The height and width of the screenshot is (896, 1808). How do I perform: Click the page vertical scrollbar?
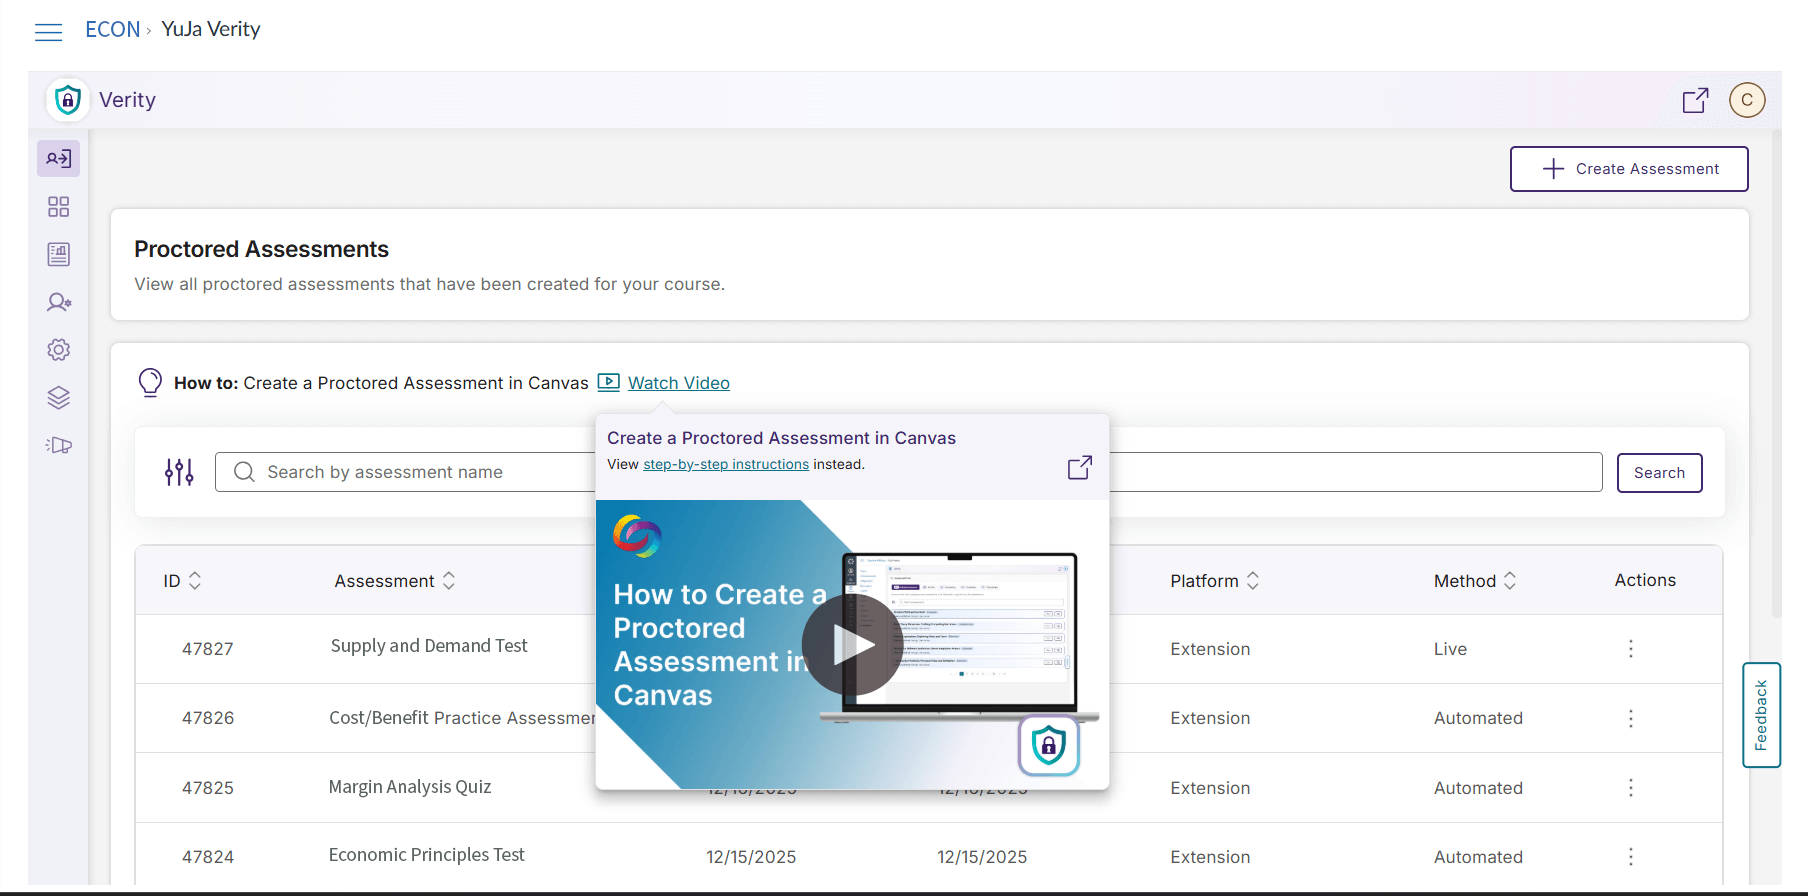(x=1776, y=372)
